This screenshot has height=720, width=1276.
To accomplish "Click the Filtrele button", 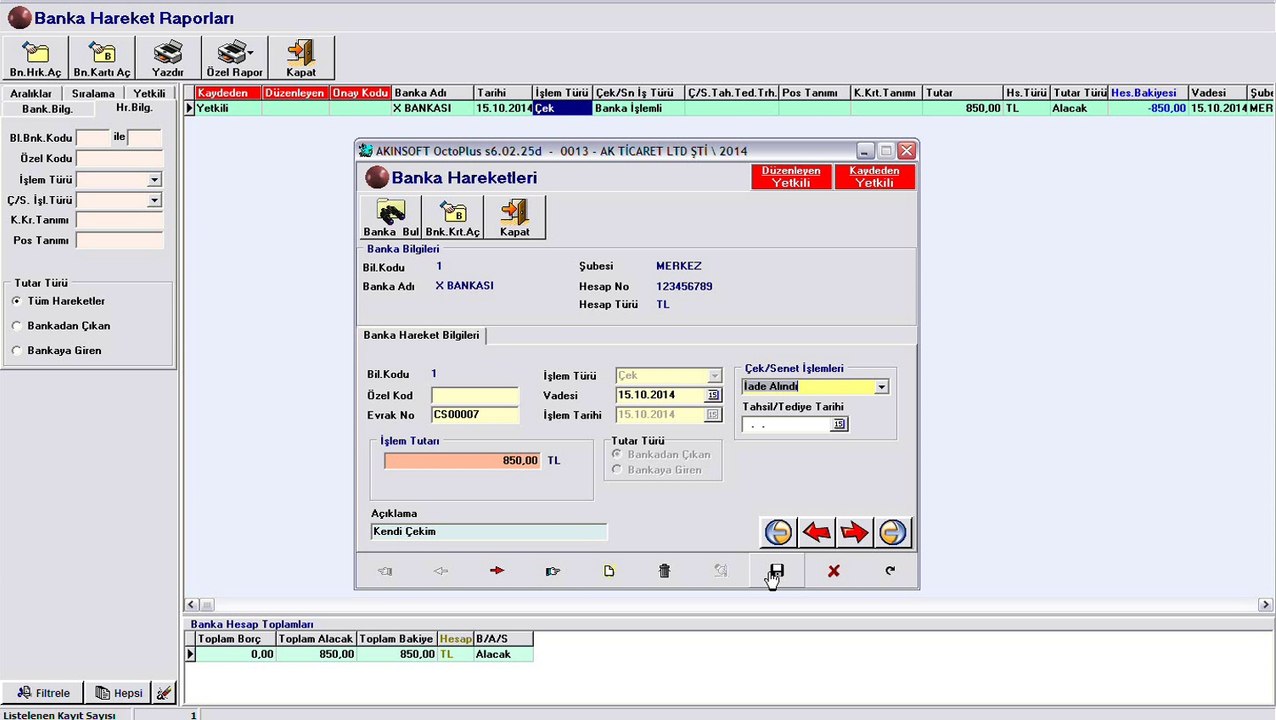I will click(43, 692).
